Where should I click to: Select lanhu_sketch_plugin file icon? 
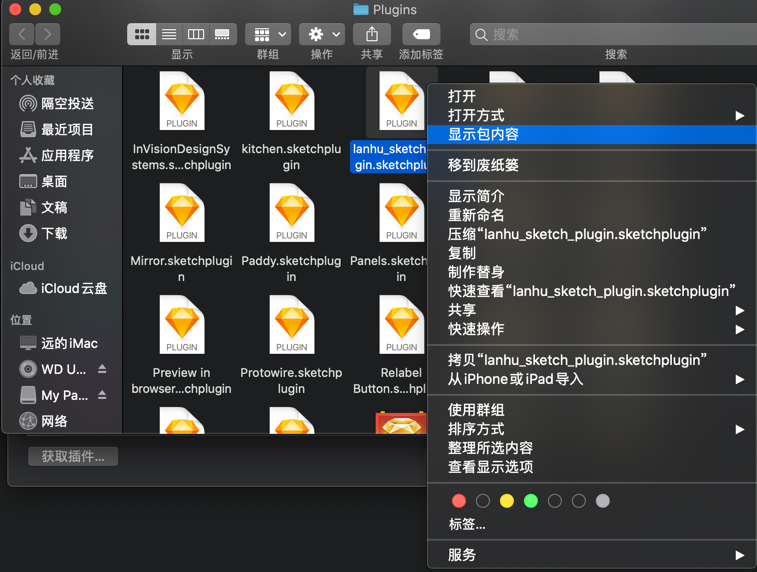tap(402, 101)
